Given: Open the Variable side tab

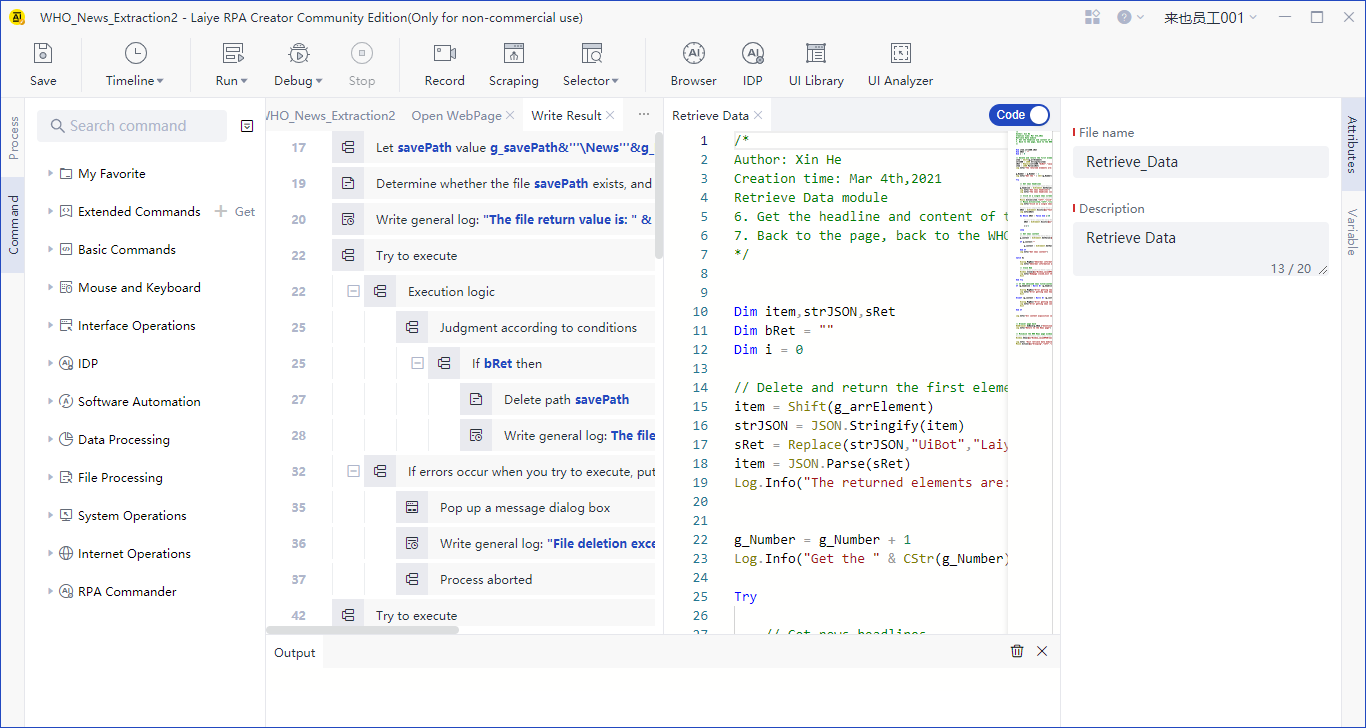Looking at the screenshot, I should [1352, 232].
